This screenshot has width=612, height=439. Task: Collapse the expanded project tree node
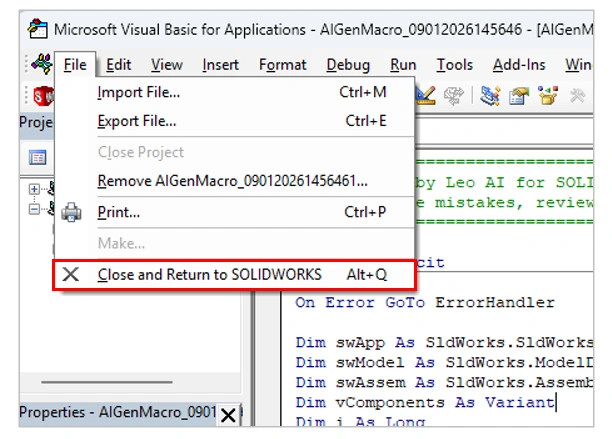pos(34,209)
